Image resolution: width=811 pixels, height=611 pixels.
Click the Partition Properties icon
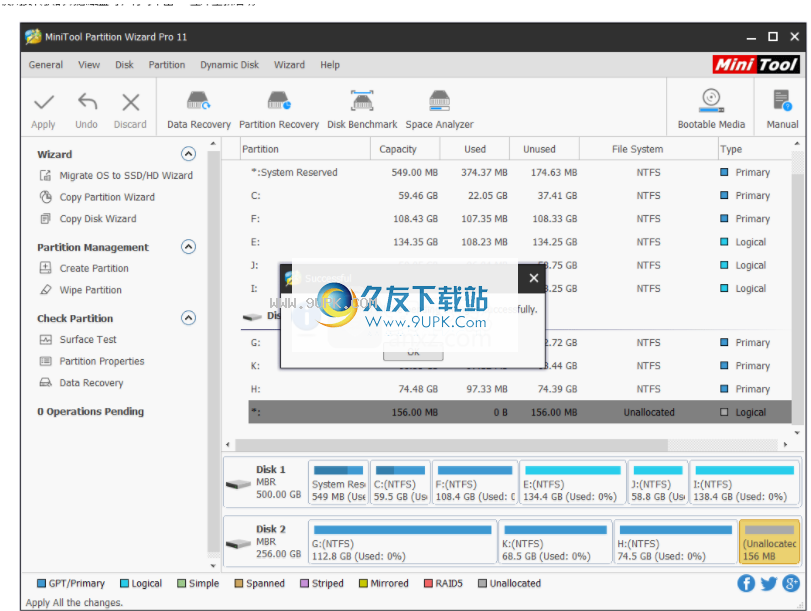click(x=46, y=361)
